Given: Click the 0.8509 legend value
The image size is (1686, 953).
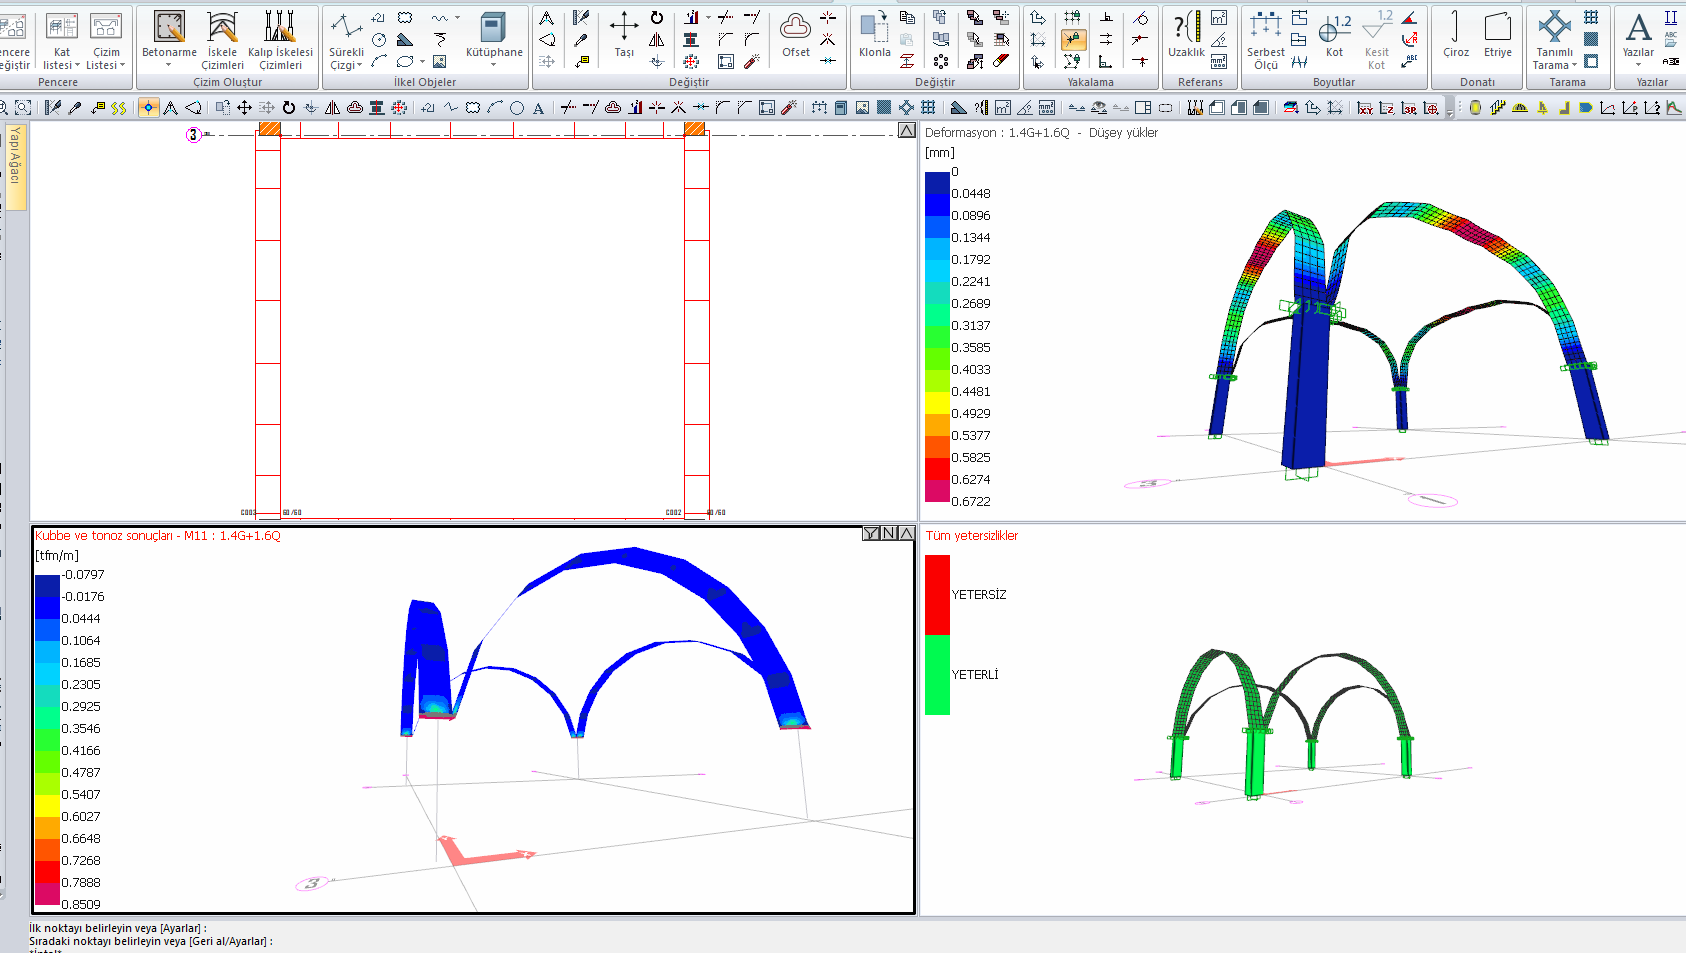Looking at the screenshot, I should click(x=81, y=904).
